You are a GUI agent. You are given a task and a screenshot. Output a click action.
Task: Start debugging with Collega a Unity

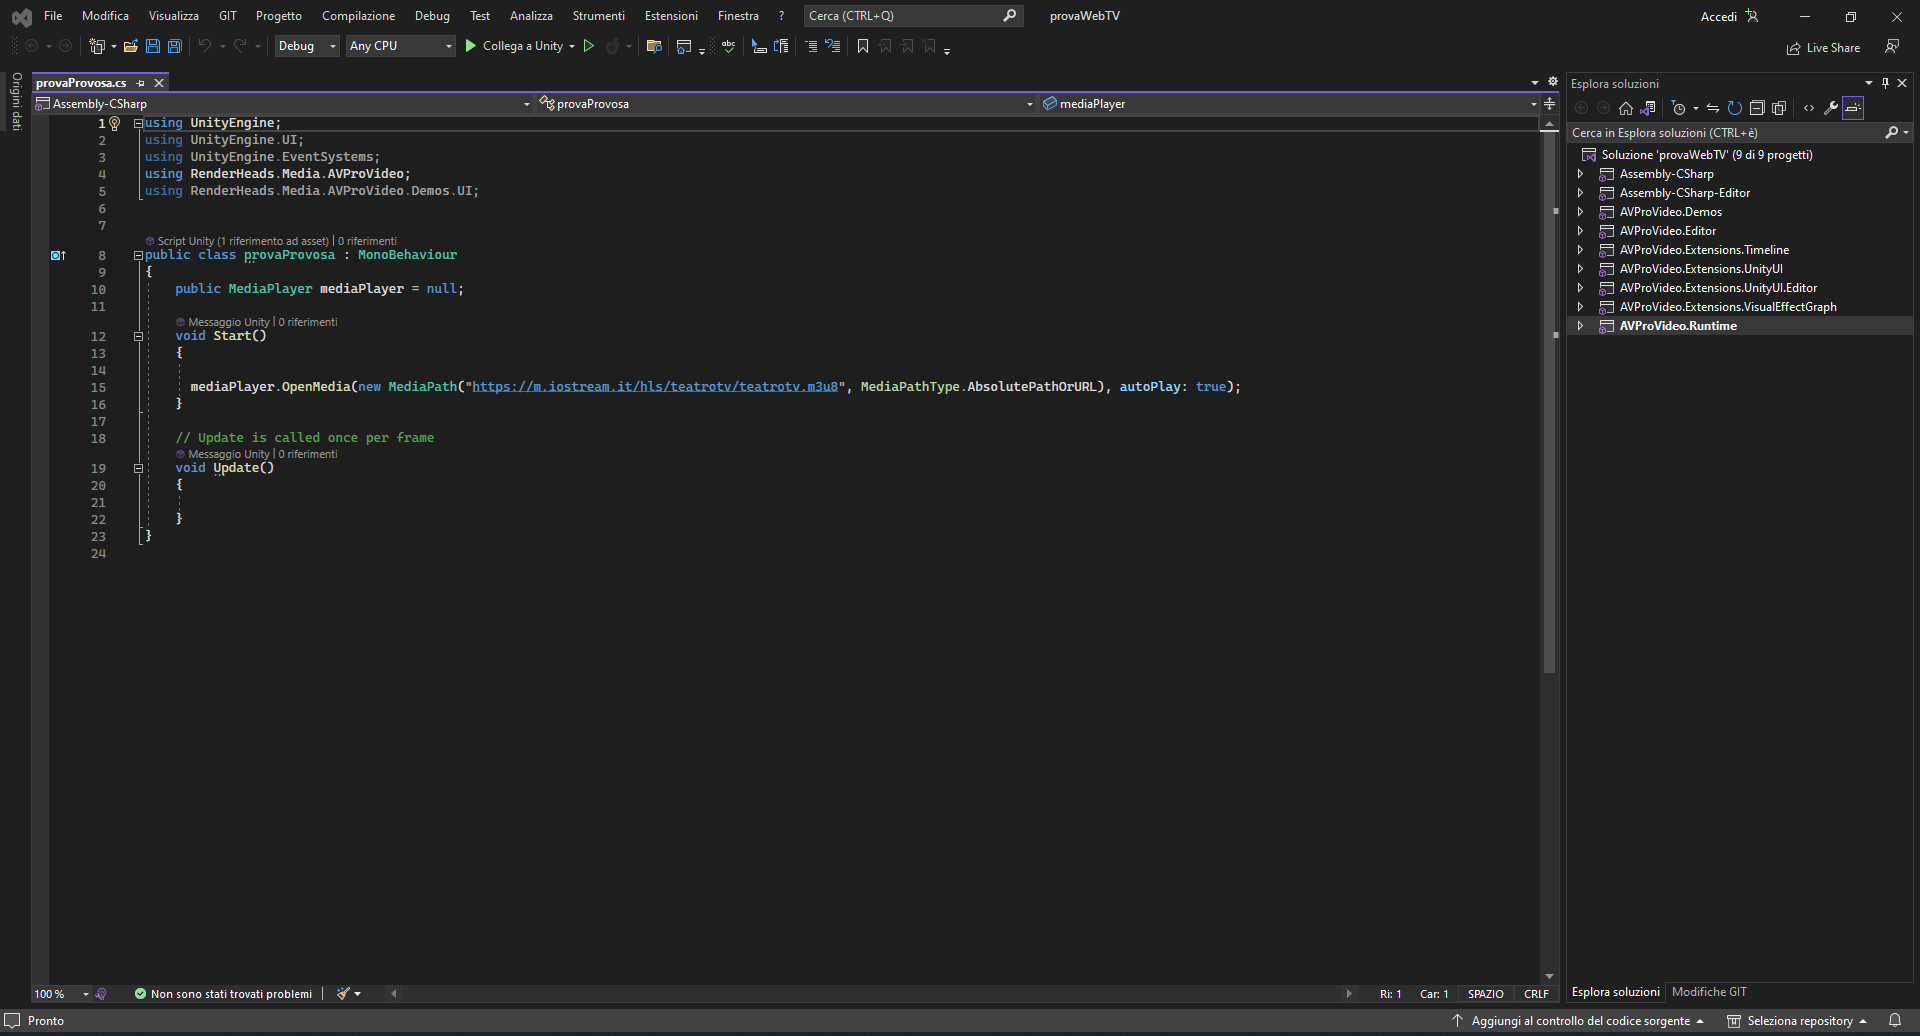(x=518, y=46)
